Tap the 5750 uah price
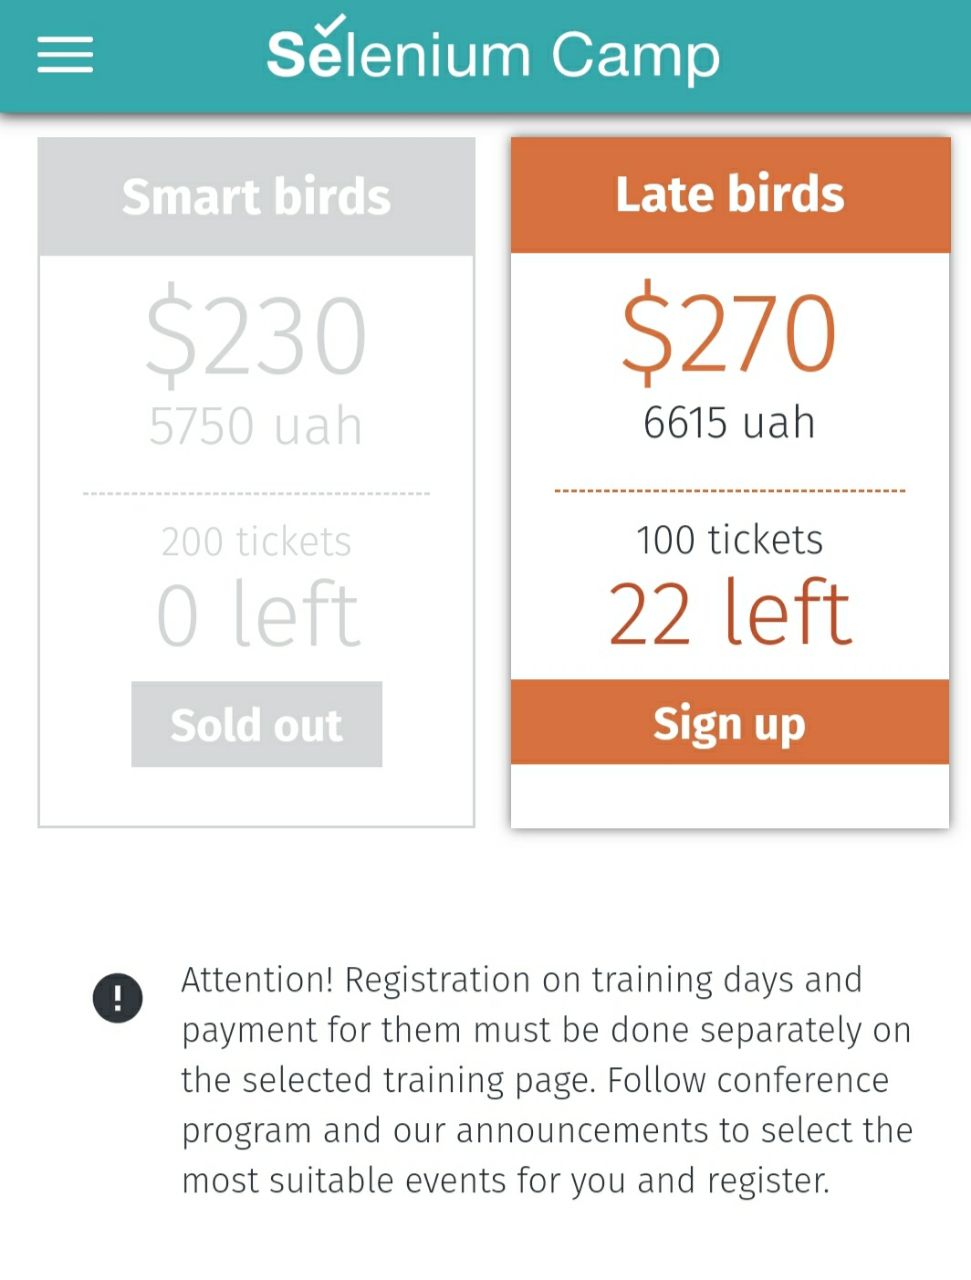This screenshot has height=1280, width=971. pos(256,426)
